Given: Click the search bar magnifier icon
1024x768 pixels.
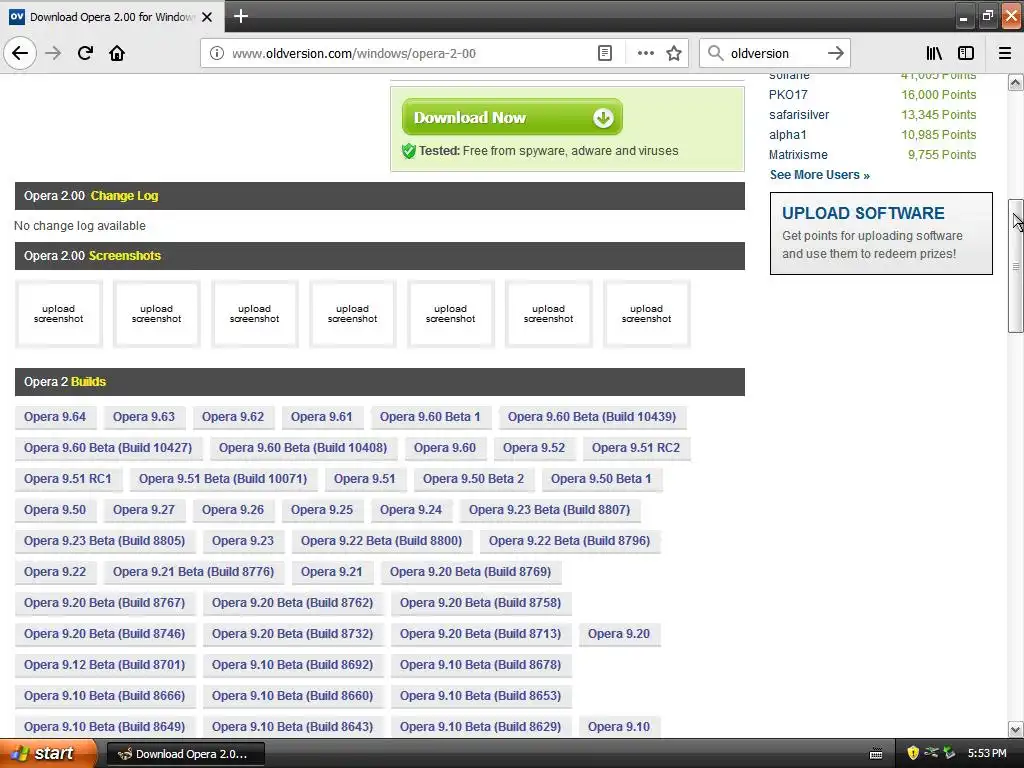Looking at the screenshot, I should pyautogui.click(x=715, y=53).
